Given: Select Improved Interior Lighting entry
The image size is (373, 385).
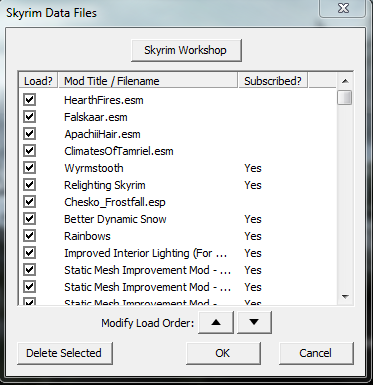Looking at the screenshot, I should click(145, 253).
